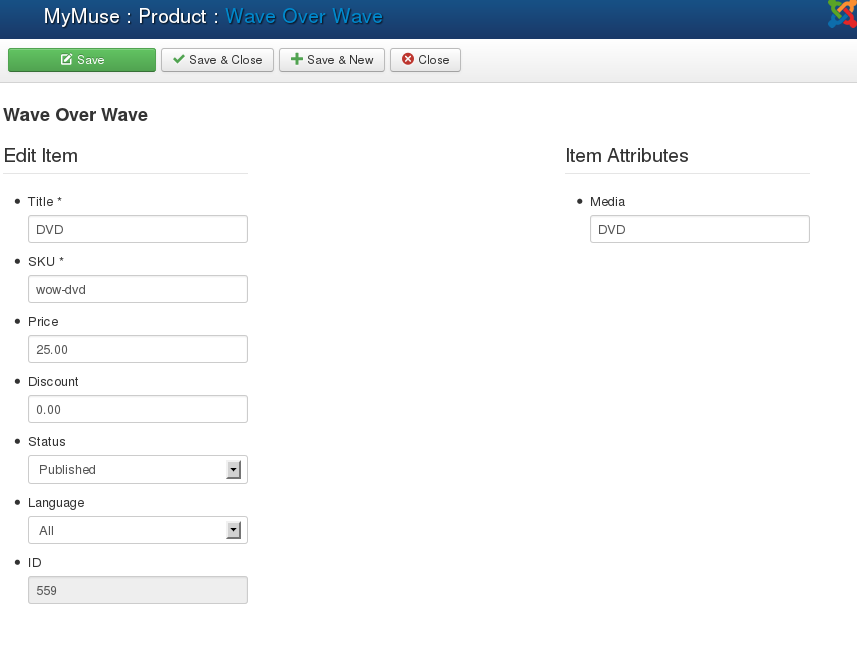The image size is (857, 651).
Task: Click the Wave Over Wave header title
Action: click(303, 17)
